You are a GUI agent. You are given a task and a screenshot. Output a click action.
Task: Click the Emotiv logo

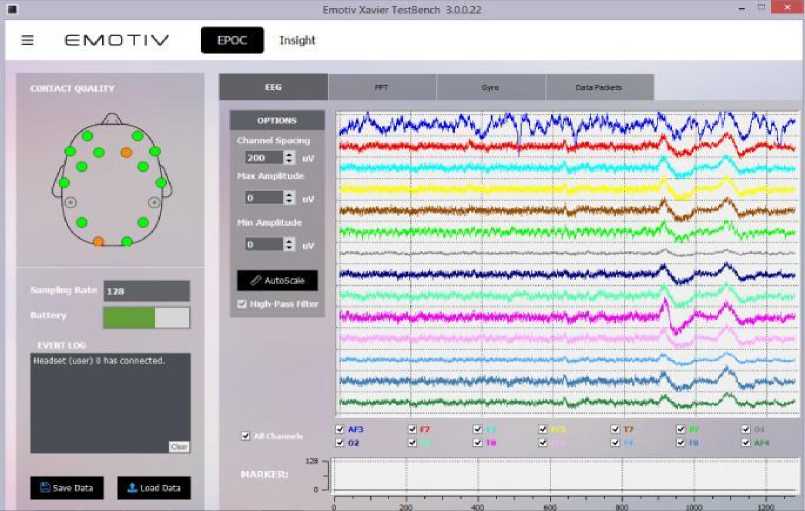click(117, 41)
